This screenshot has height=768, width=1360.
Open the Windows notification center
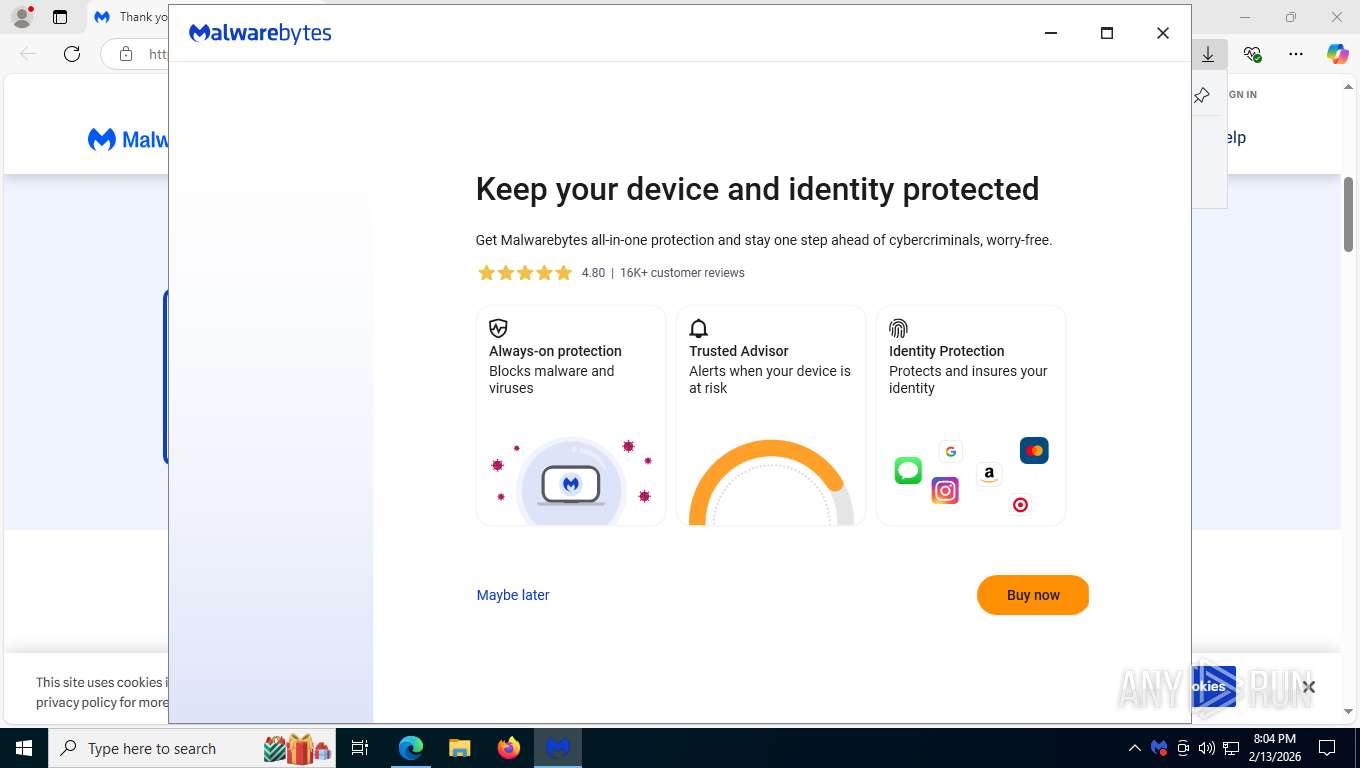(1327, 748)
